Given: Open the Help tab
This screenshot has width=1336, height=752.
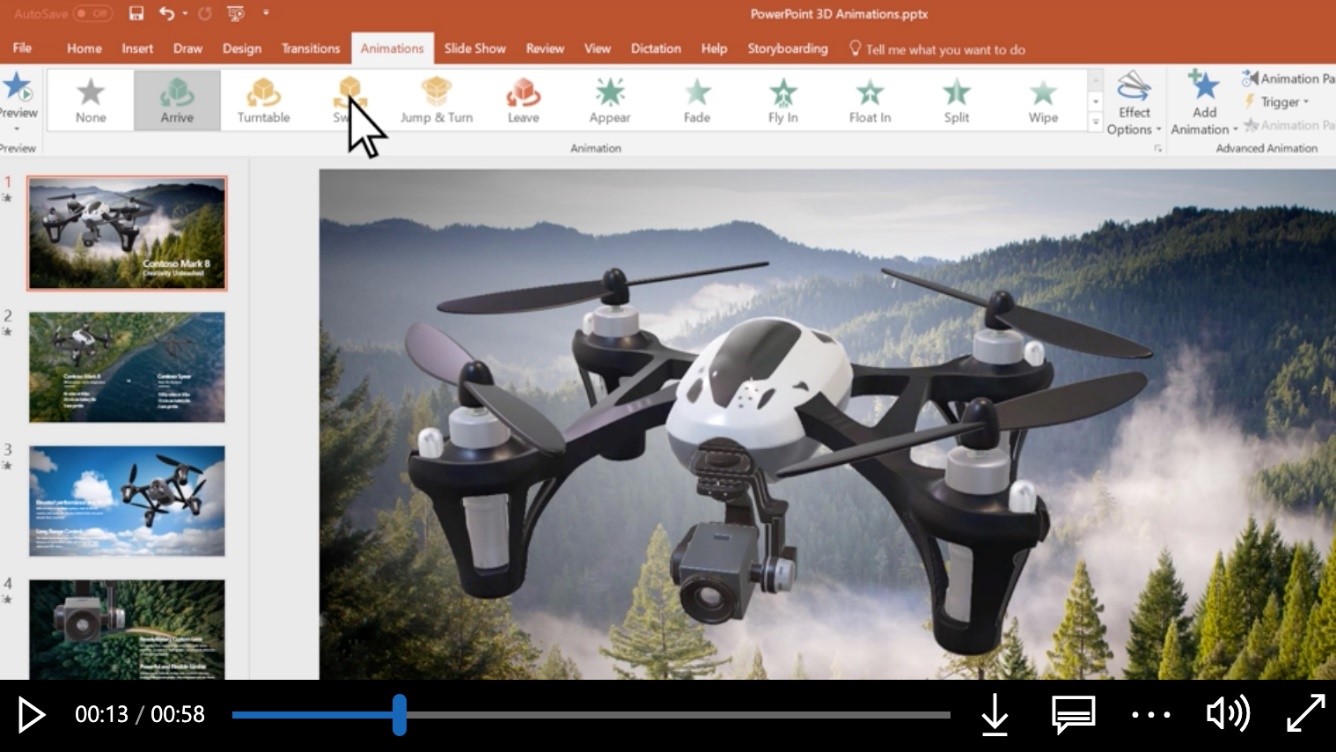Looking at the screenshot, I should (x=714, y=48).
